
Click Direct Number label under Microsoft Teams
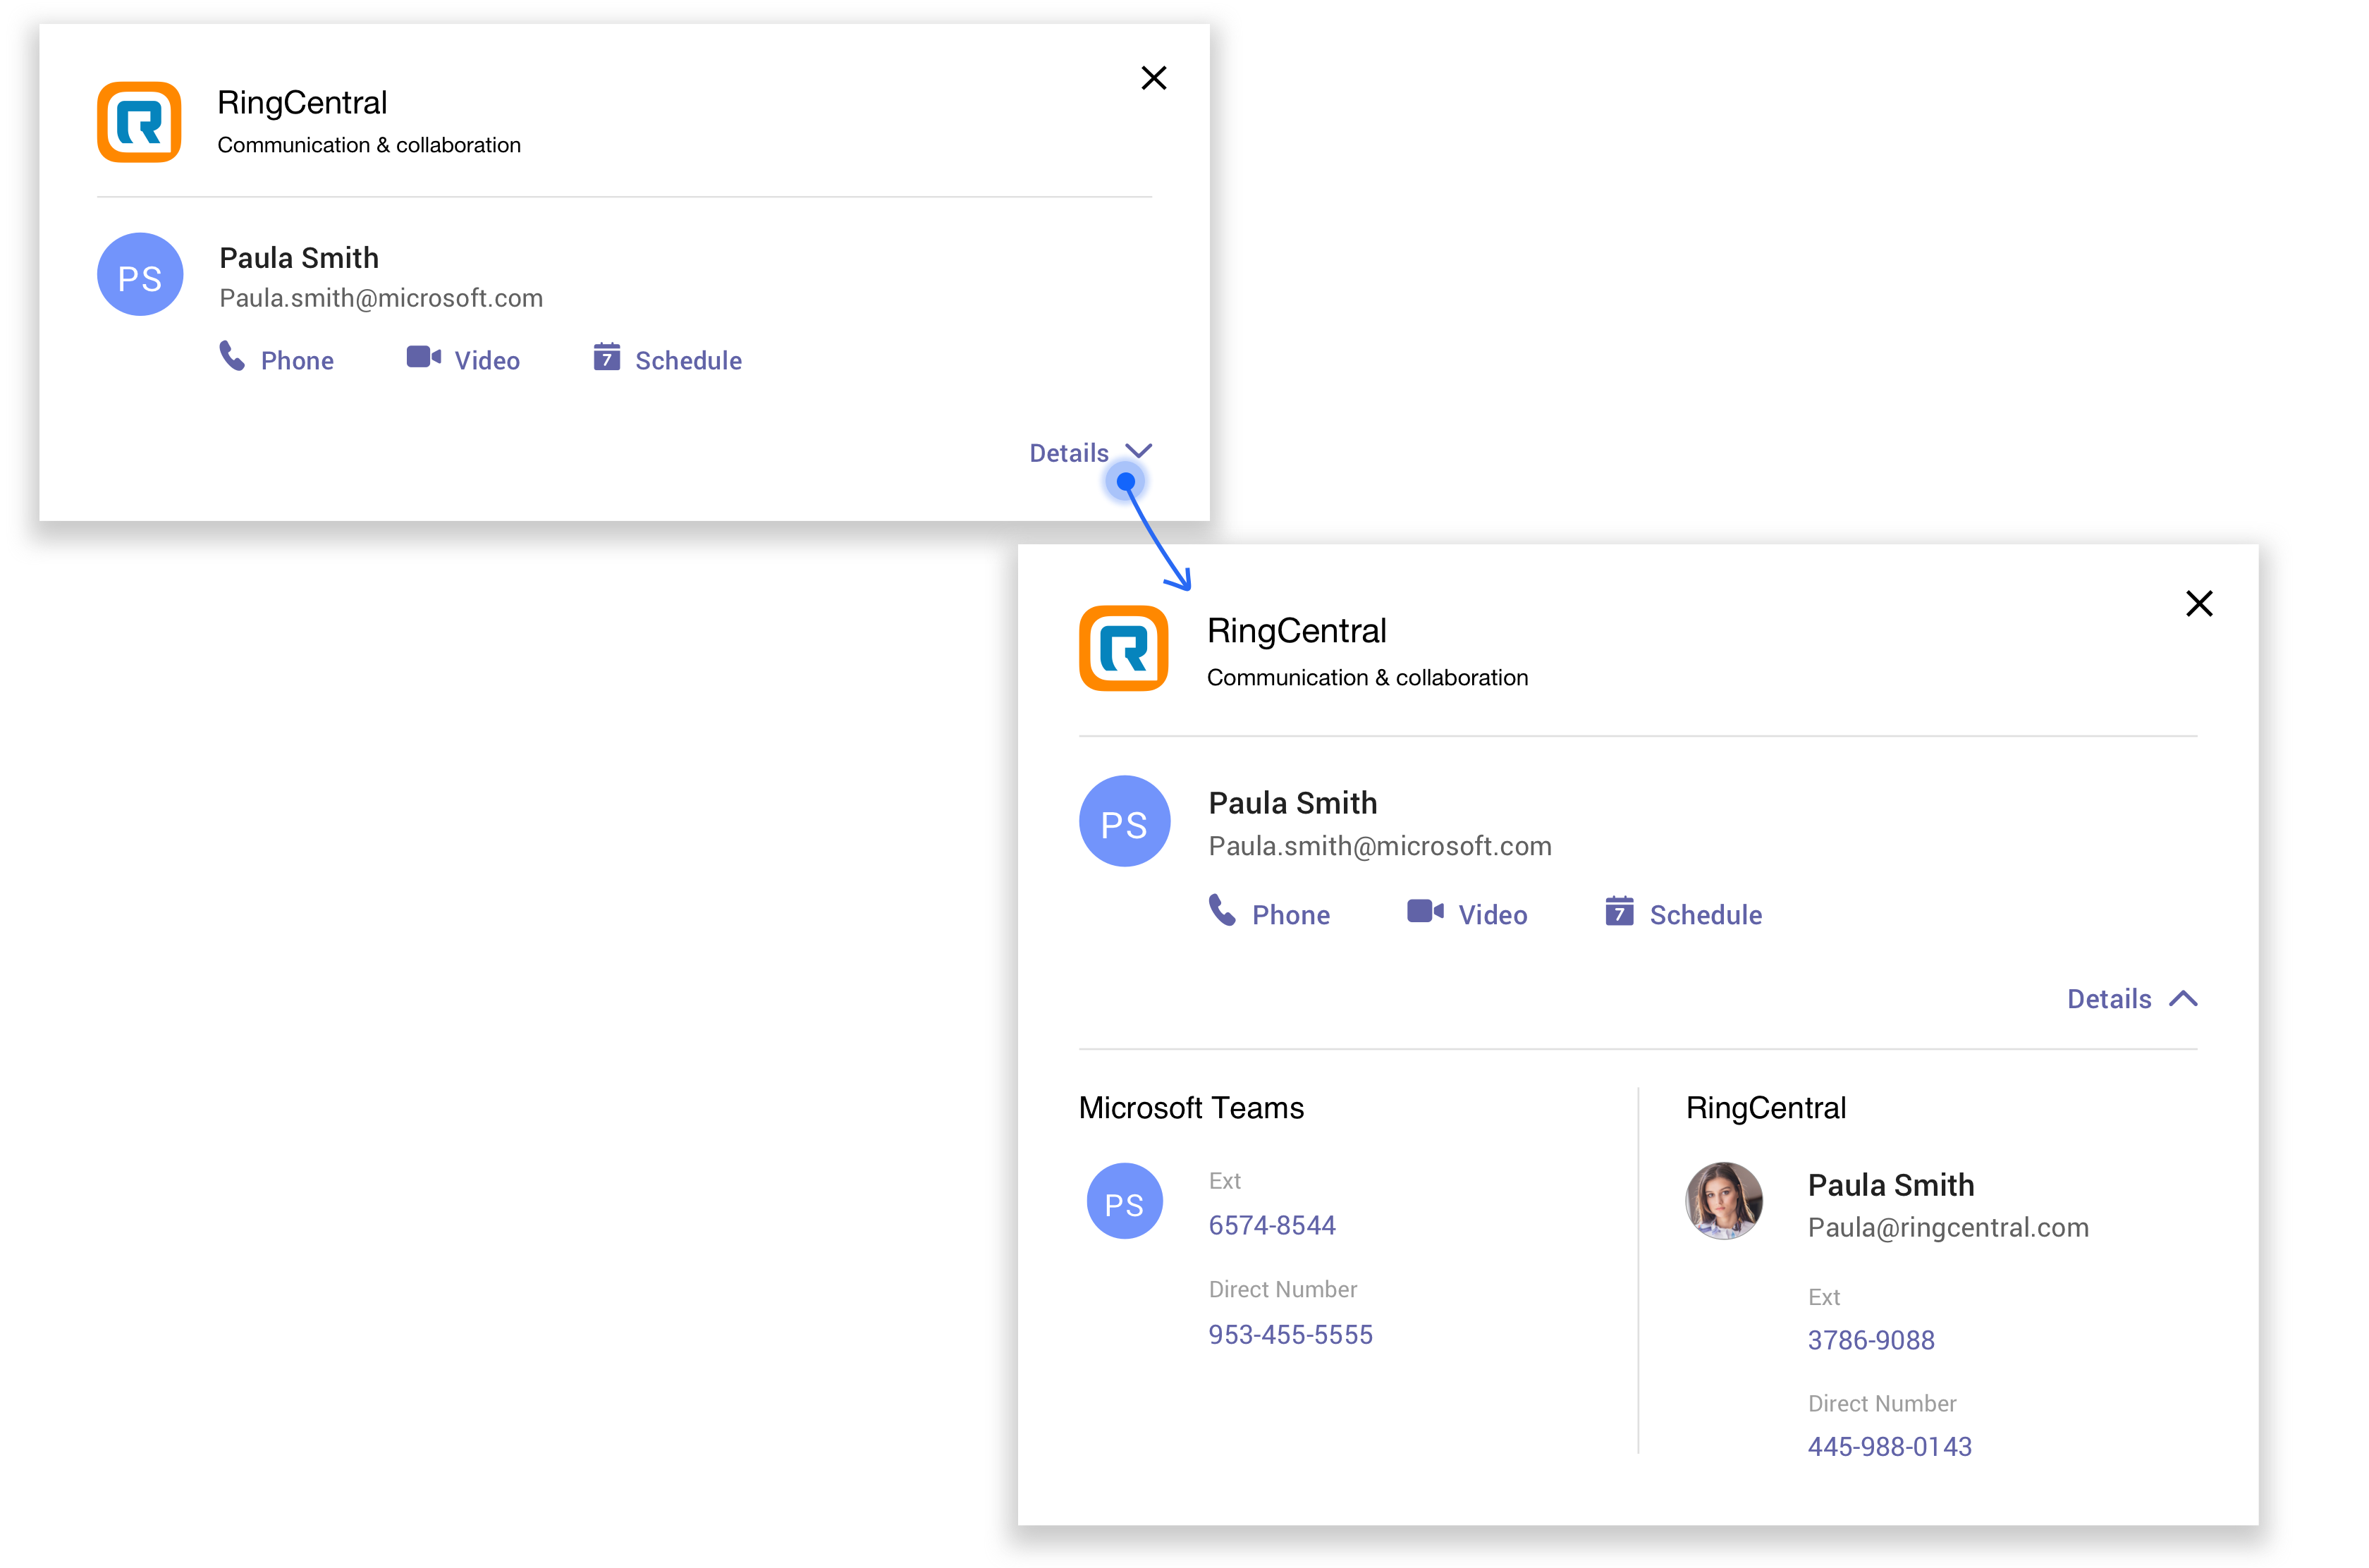click(x=1282, y=1289)
